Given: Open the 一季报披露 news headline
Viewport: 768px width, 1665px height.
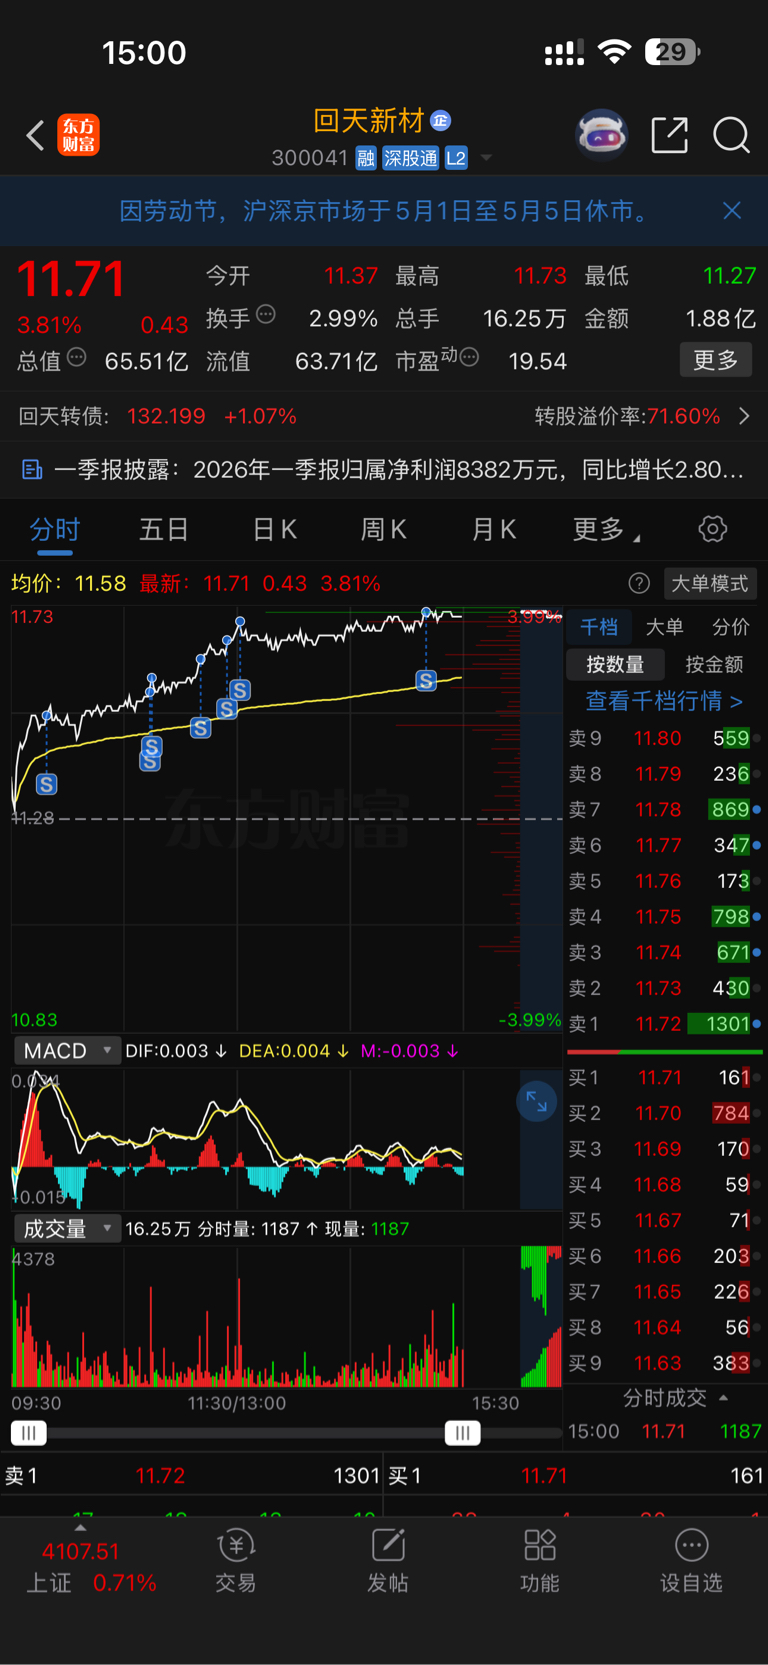Looking at the screenshot, I should pos(398,469).
